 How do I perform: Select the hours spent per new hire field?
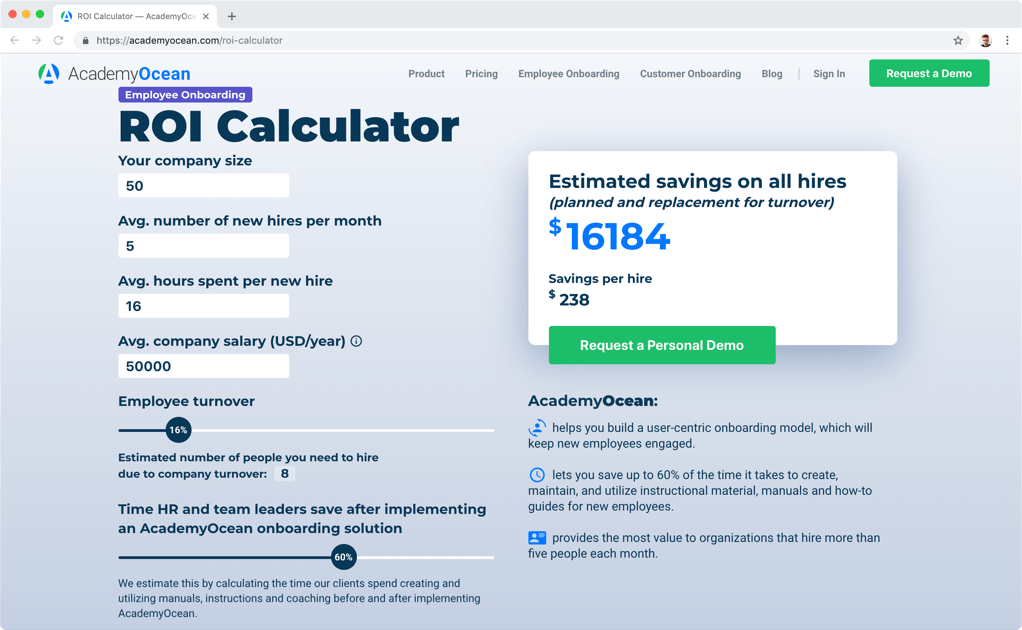pyautogui.click(x=203, y=306)
